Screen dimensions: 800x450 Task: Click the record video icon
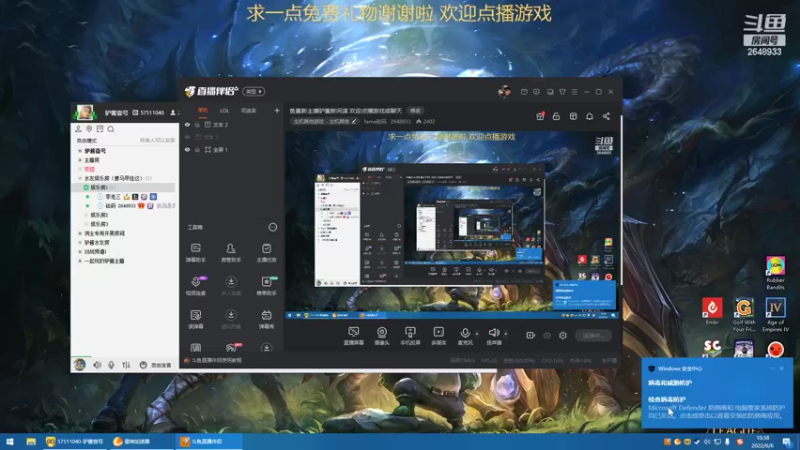click(x=531, y=335)
